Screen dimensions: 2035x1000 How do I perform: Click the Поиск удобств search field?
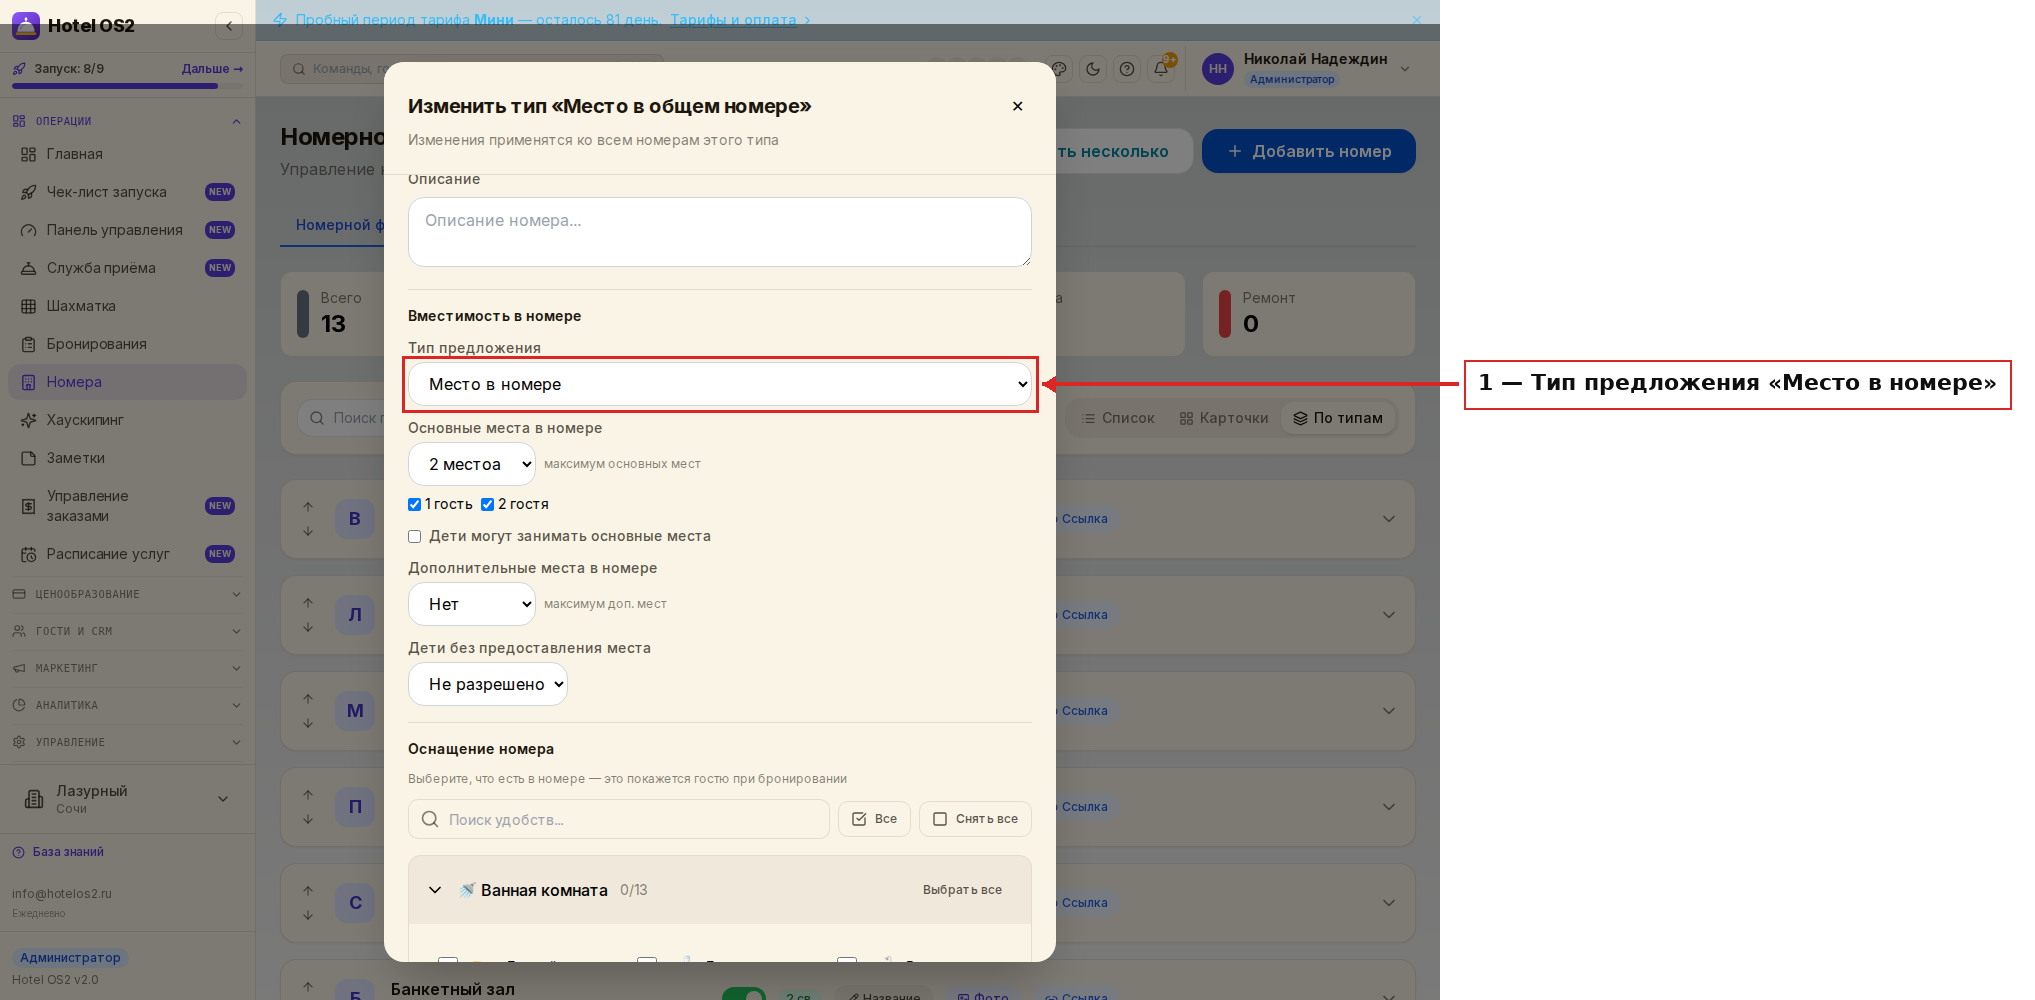[x=619, y=819]
